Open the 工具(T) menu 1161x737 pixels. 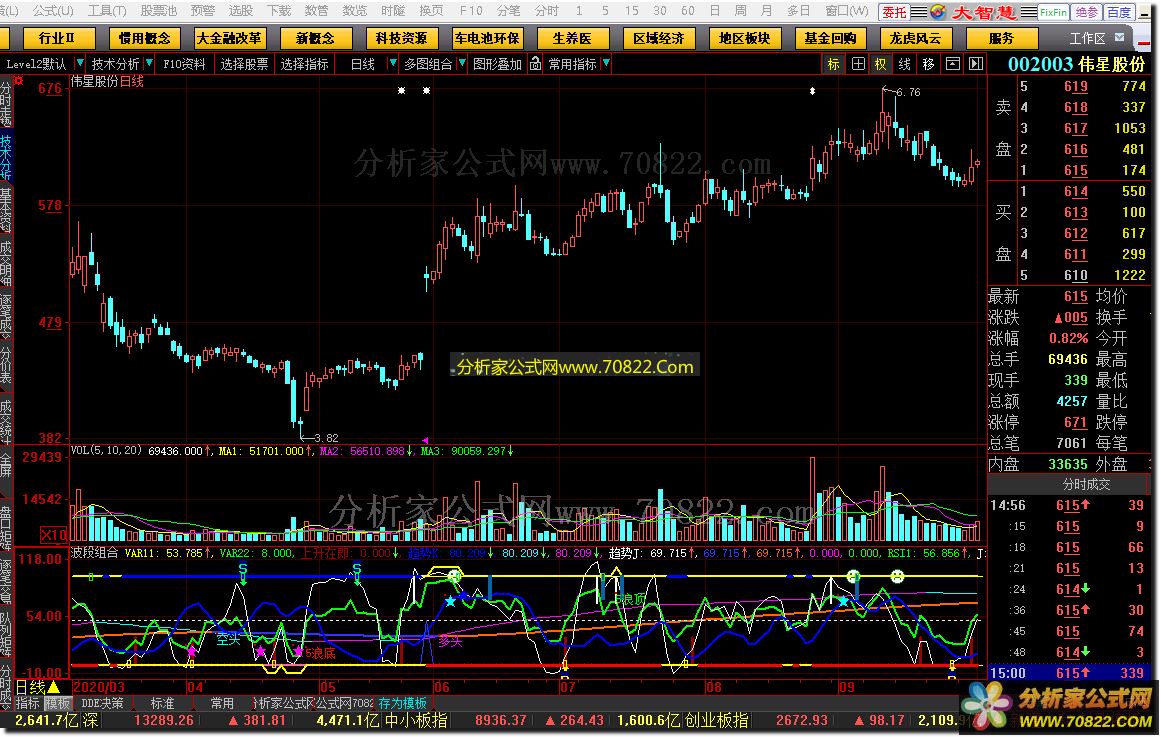click(x=107, y=11)
